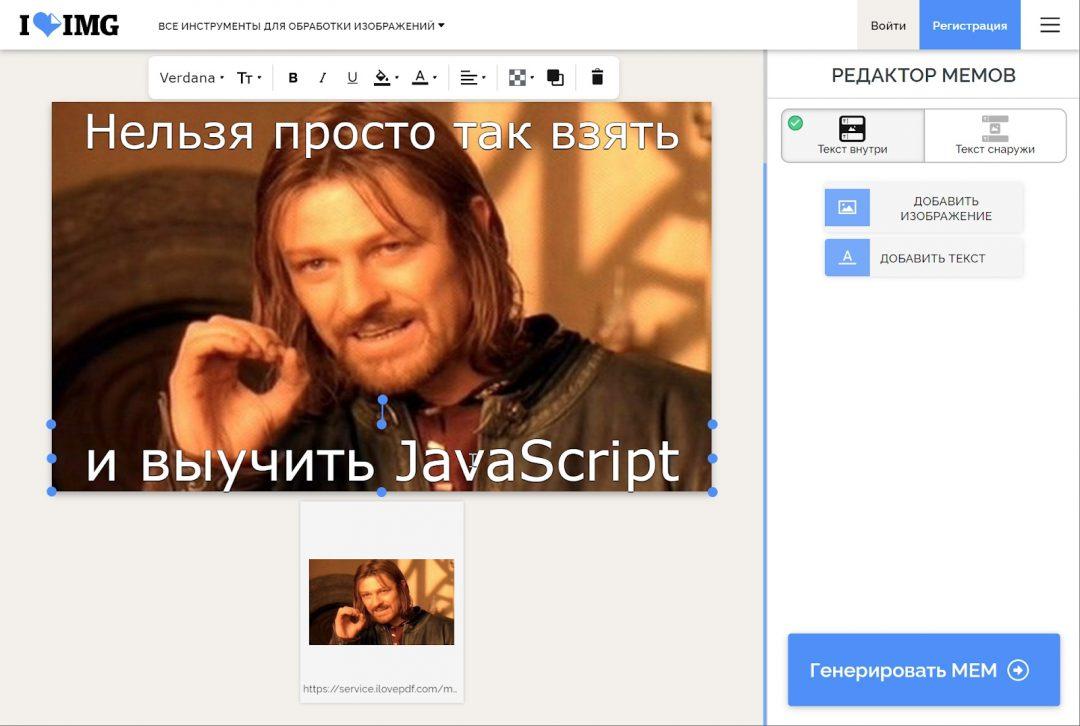
Task: Open the hamburger menu at top right
Action: coord(1049,25)
